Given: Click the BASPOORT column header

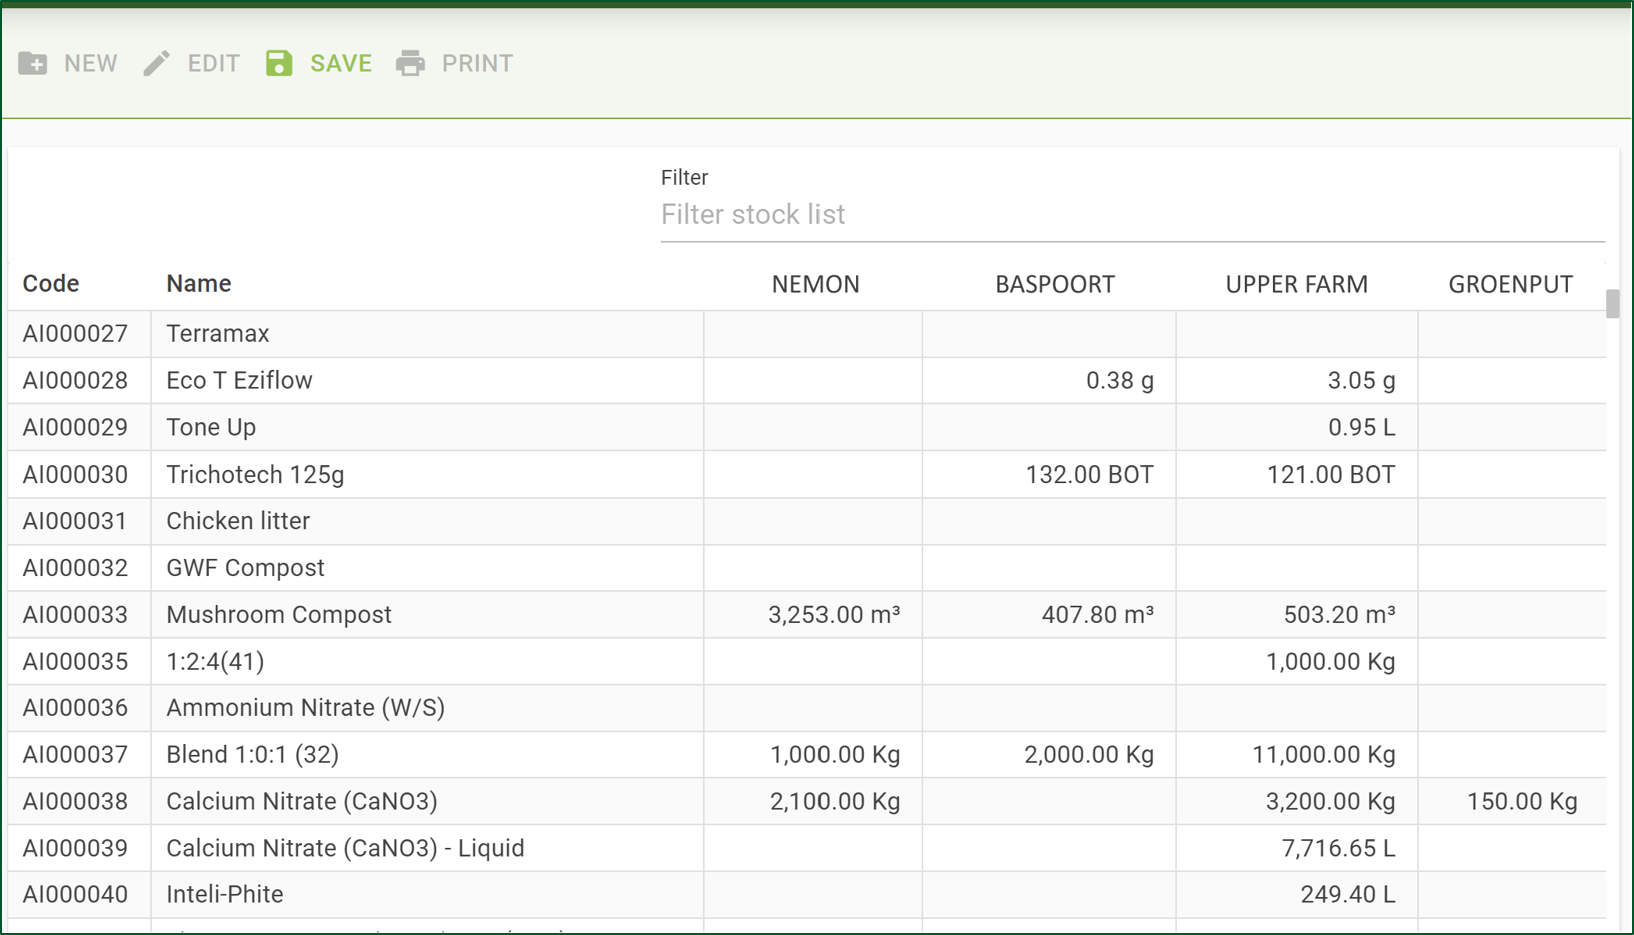Looking at the screenshot, I should click(1055, 285).
